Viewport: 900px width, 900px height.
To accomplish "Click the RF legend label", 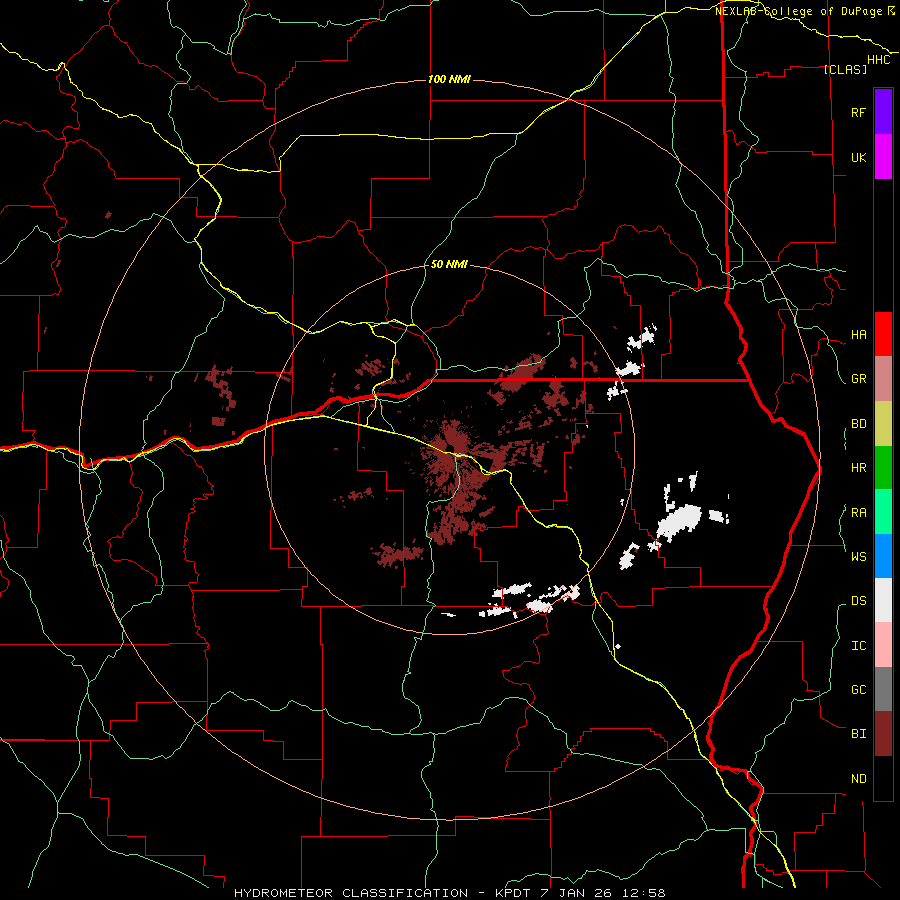I will [858, 112].
